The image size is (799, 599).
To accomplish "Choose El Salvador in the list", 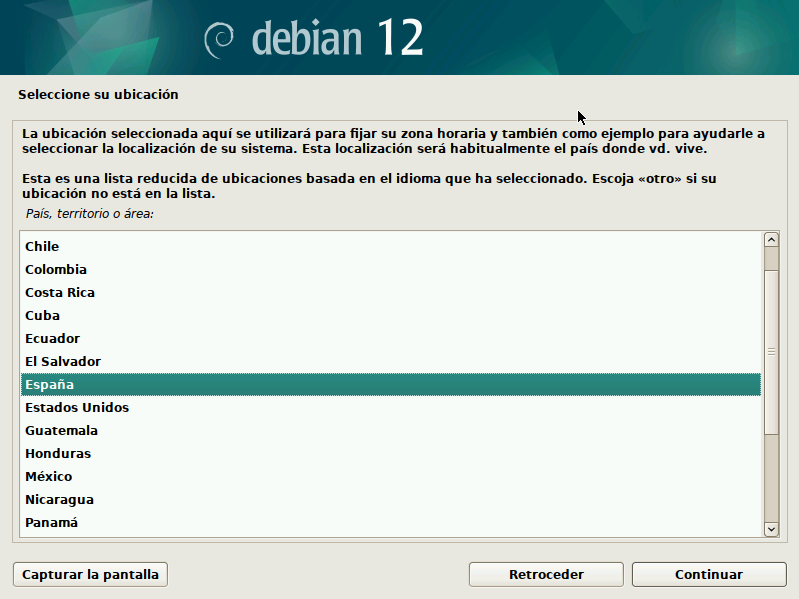I will 63,362.
